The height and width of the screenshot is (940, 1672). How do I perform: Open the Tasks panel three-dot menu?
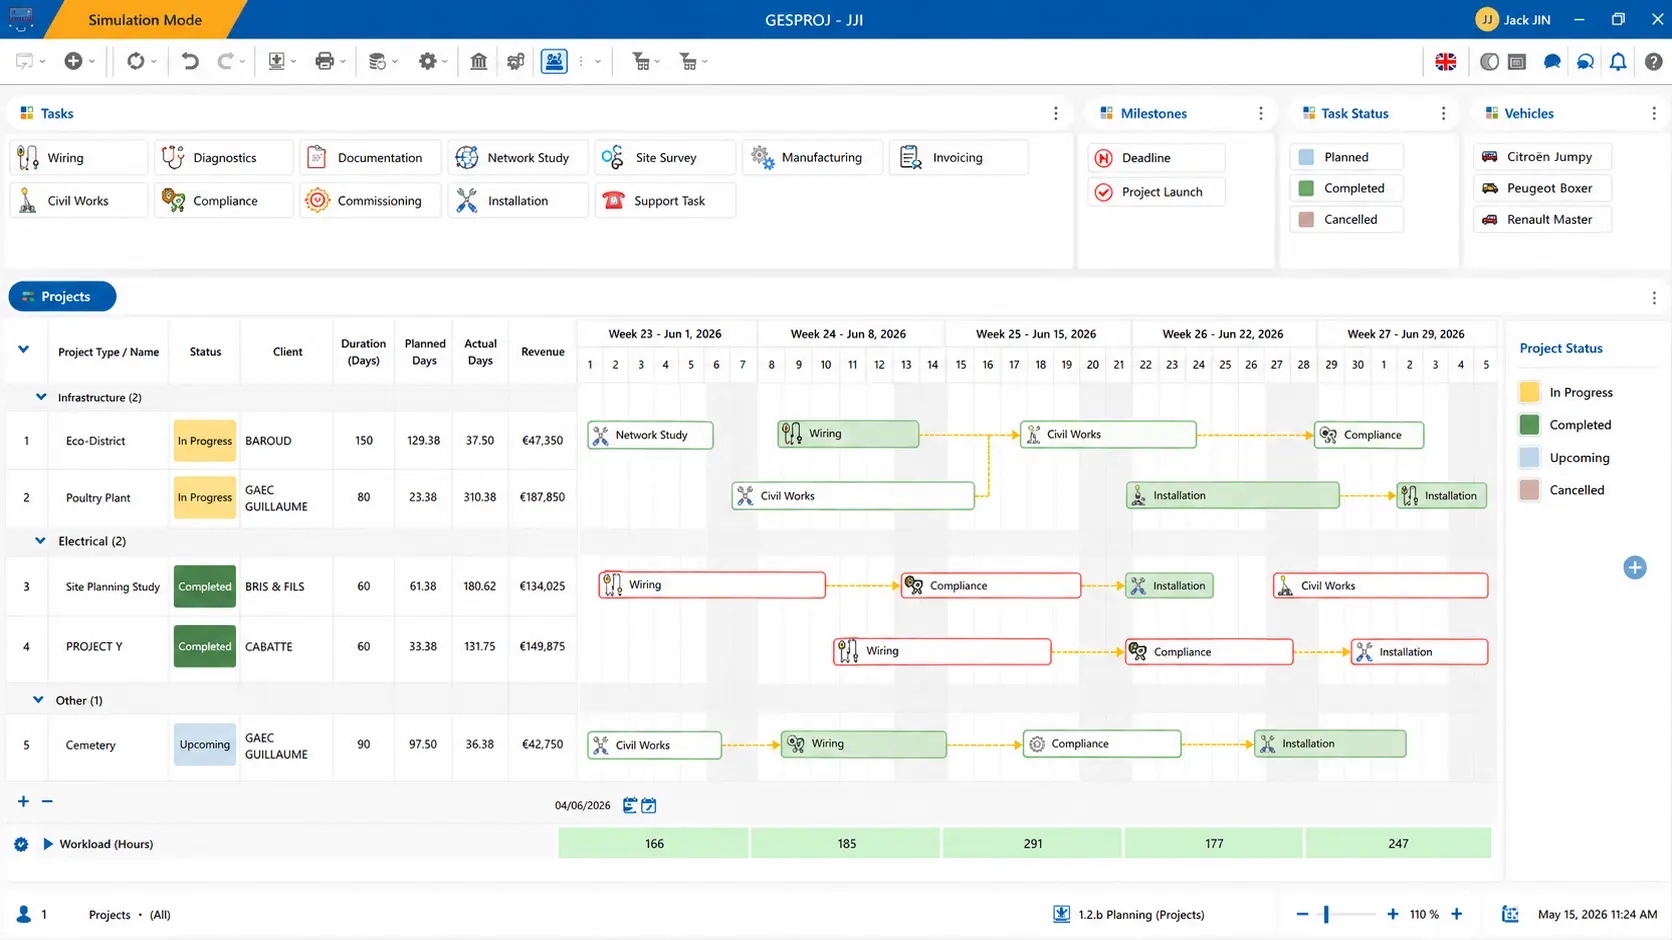point(1056,114)
